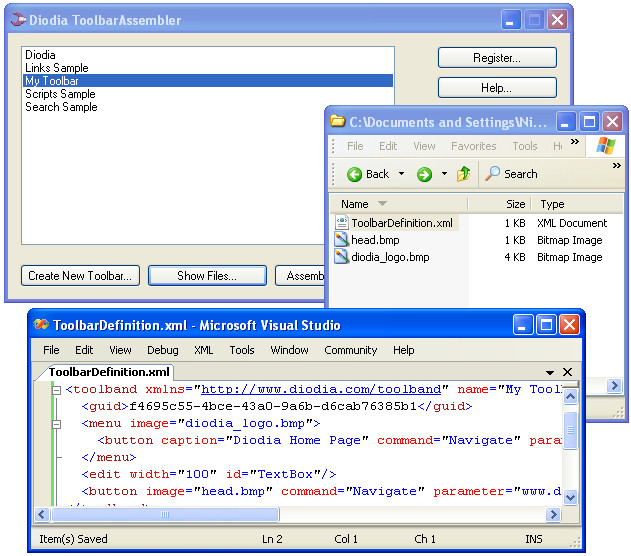Open Explorer's Tools menu

click(525, 146)
